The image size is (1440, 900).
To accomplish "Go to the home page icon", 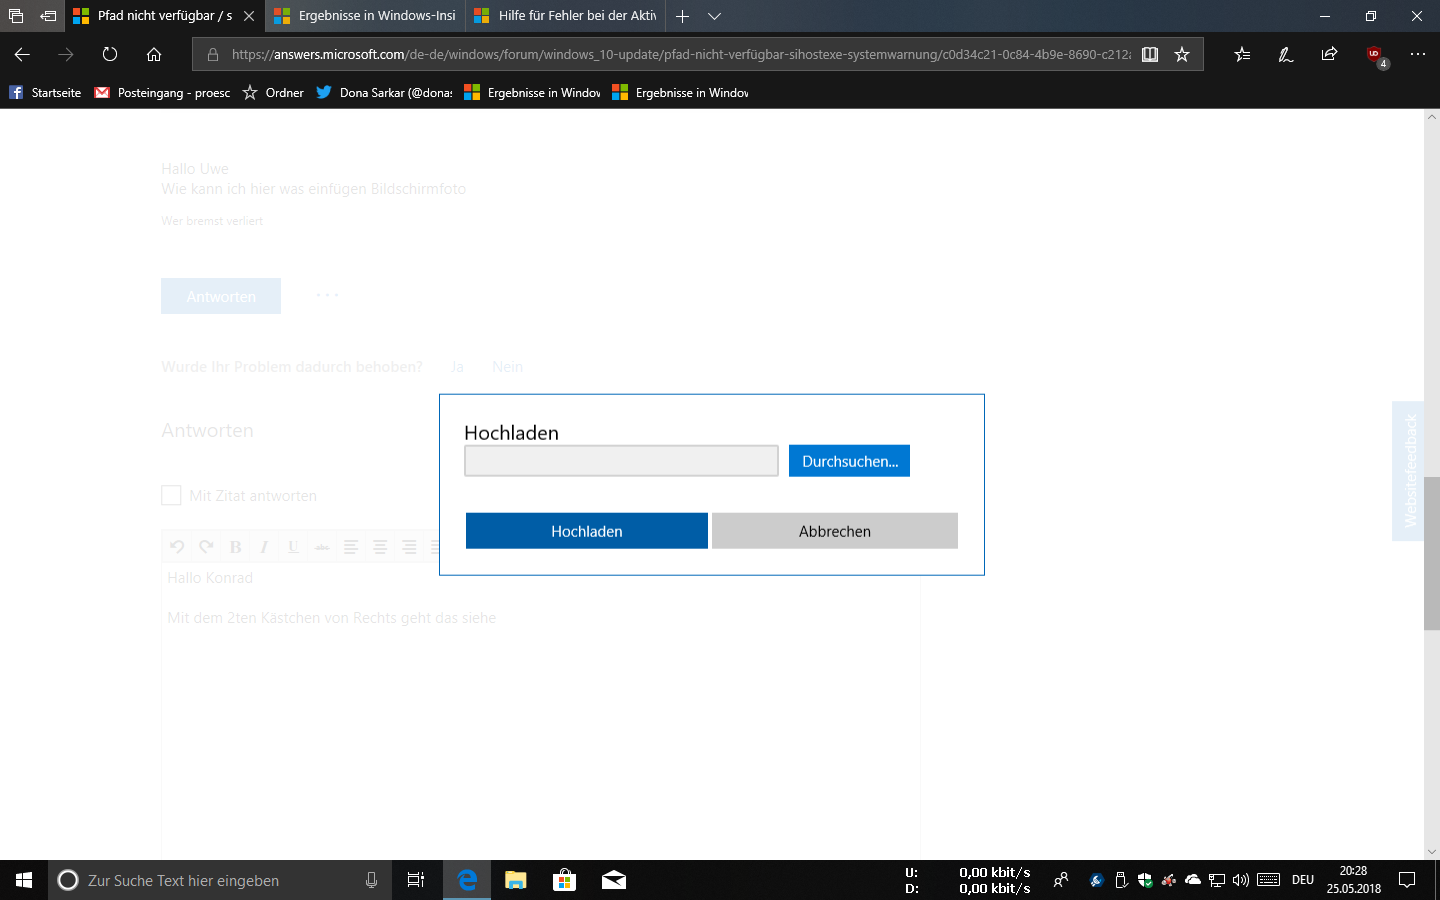I will click(153, 54).
